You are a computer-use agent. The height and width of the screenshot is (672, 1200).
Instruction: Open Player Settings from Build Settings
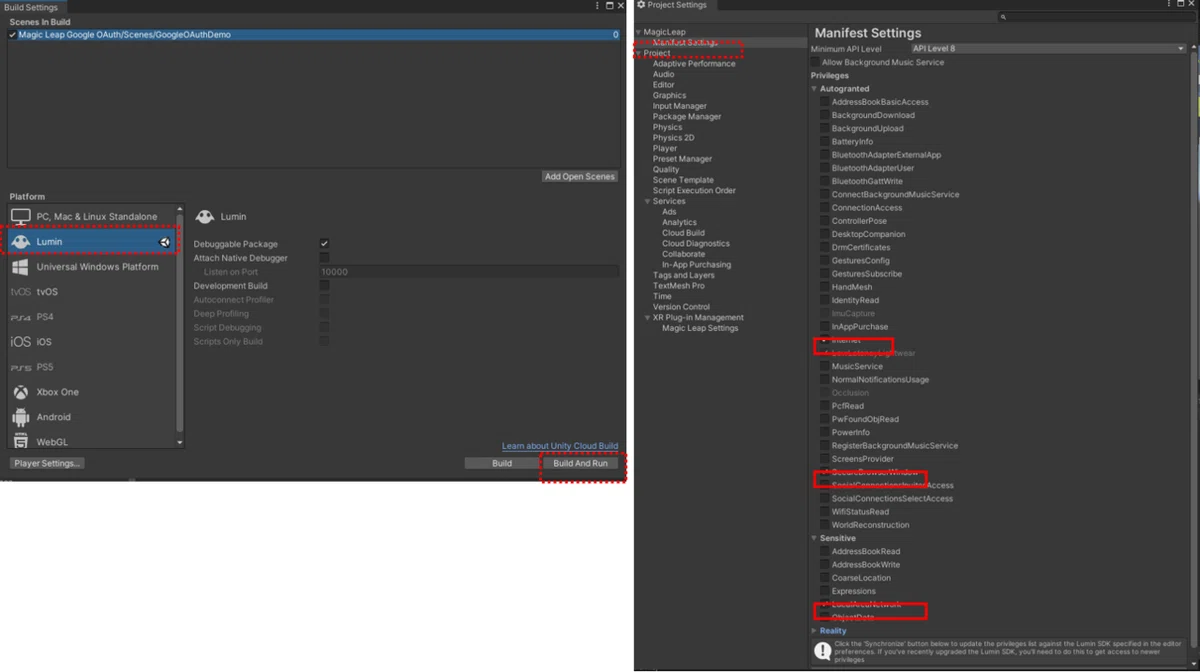[x=47, y=463]
